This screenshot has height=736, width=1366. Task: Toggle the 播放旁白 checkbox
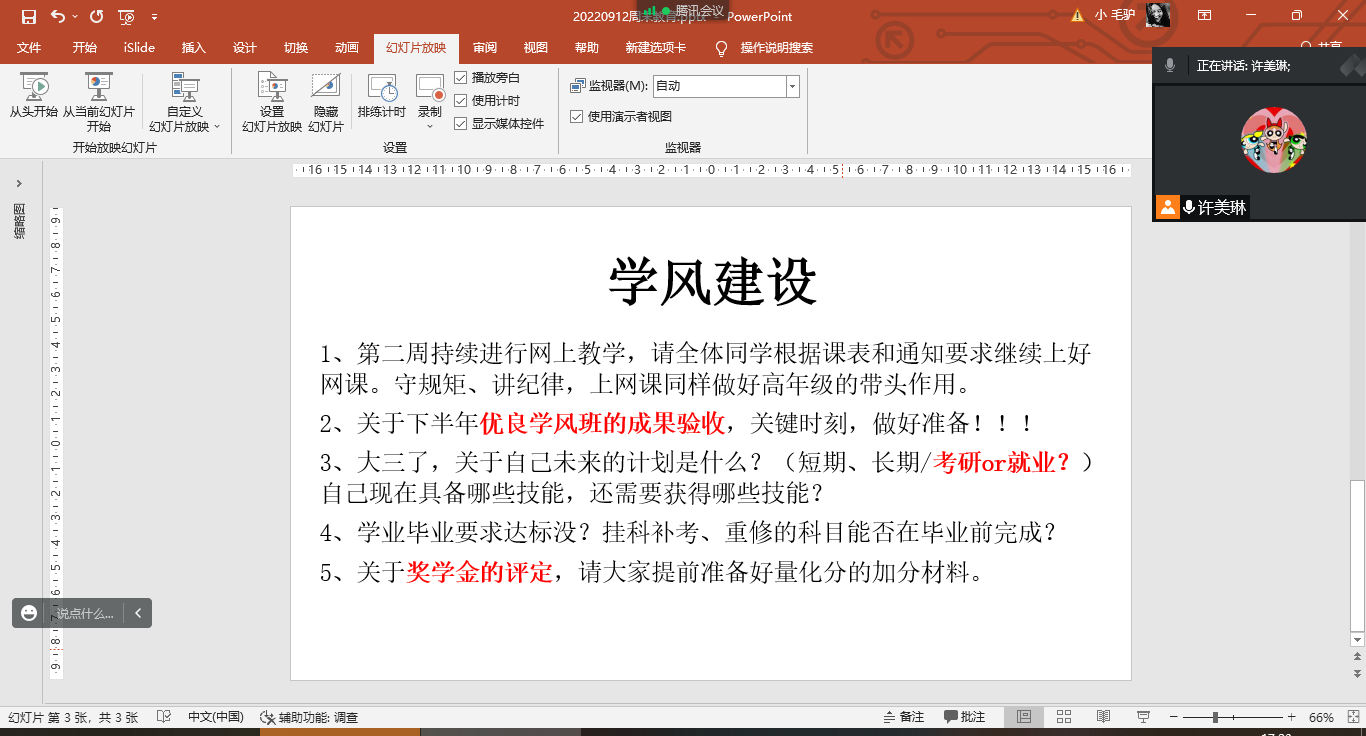click(x=461, y=77)
